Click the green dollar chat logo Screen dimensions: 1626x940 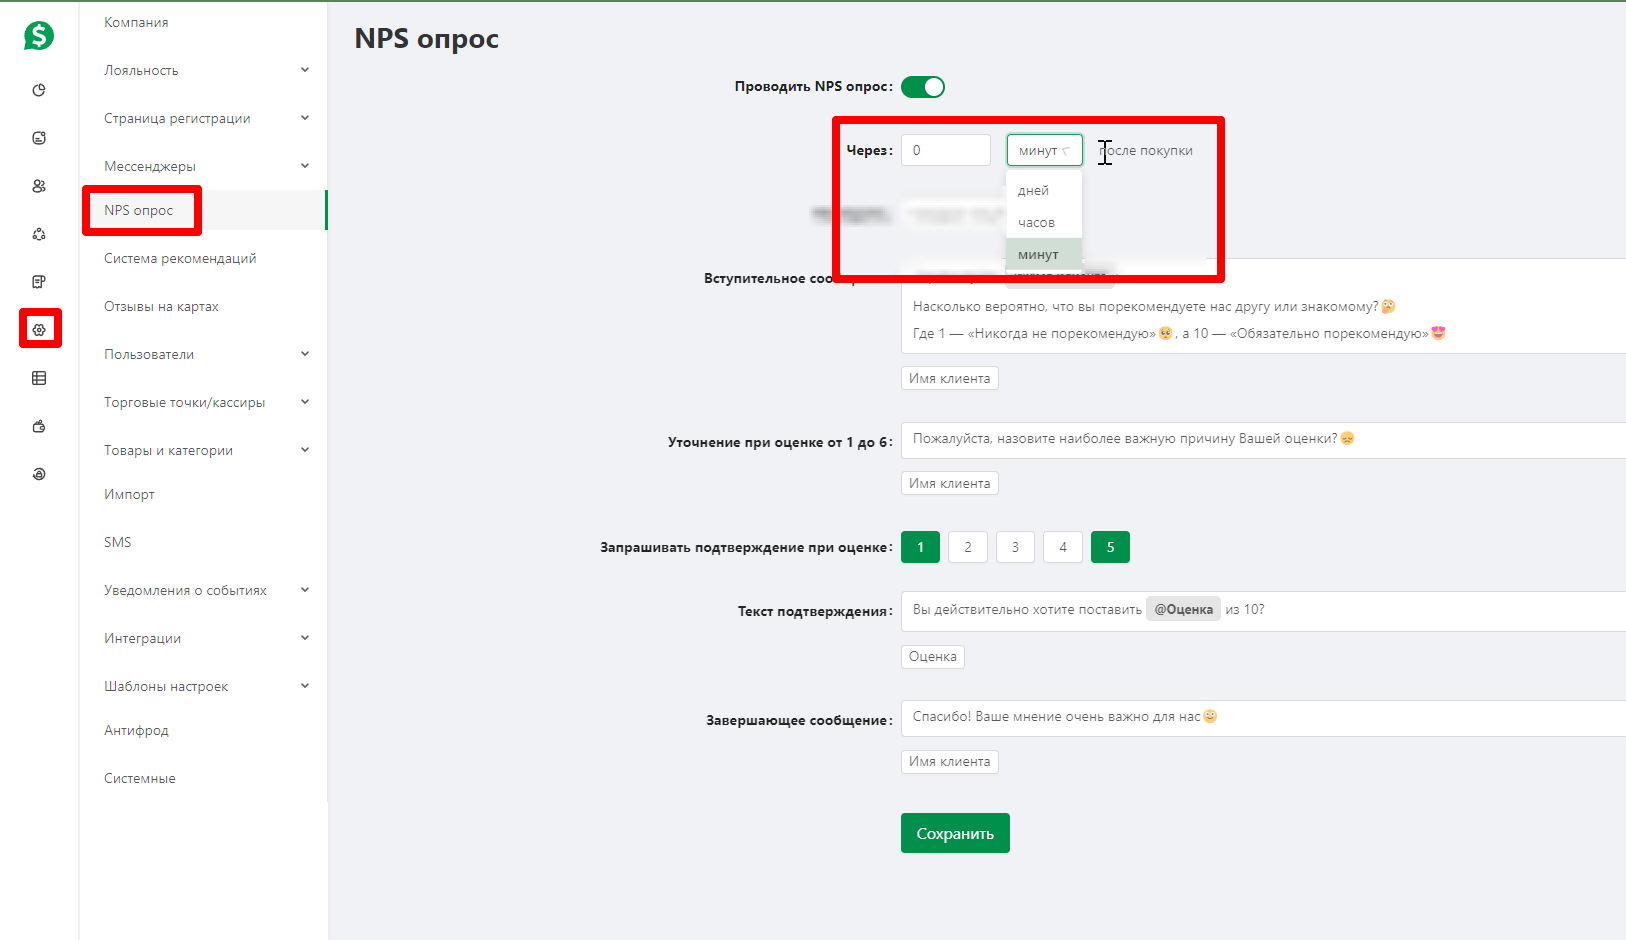pyautogui.click(x=39, y=36)
